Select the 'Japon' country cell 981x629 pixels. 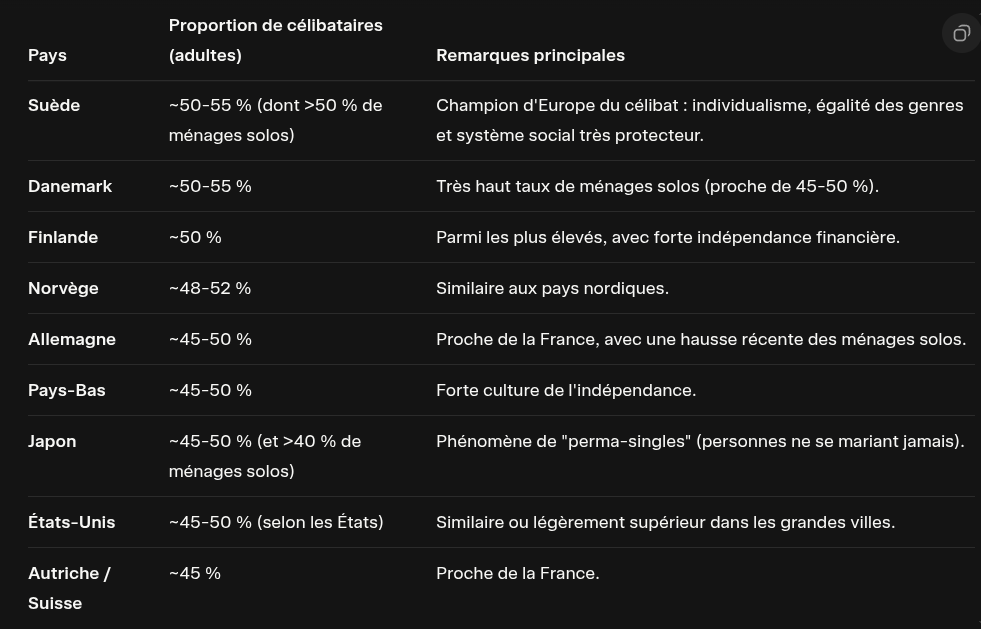(x=52, y=441)
